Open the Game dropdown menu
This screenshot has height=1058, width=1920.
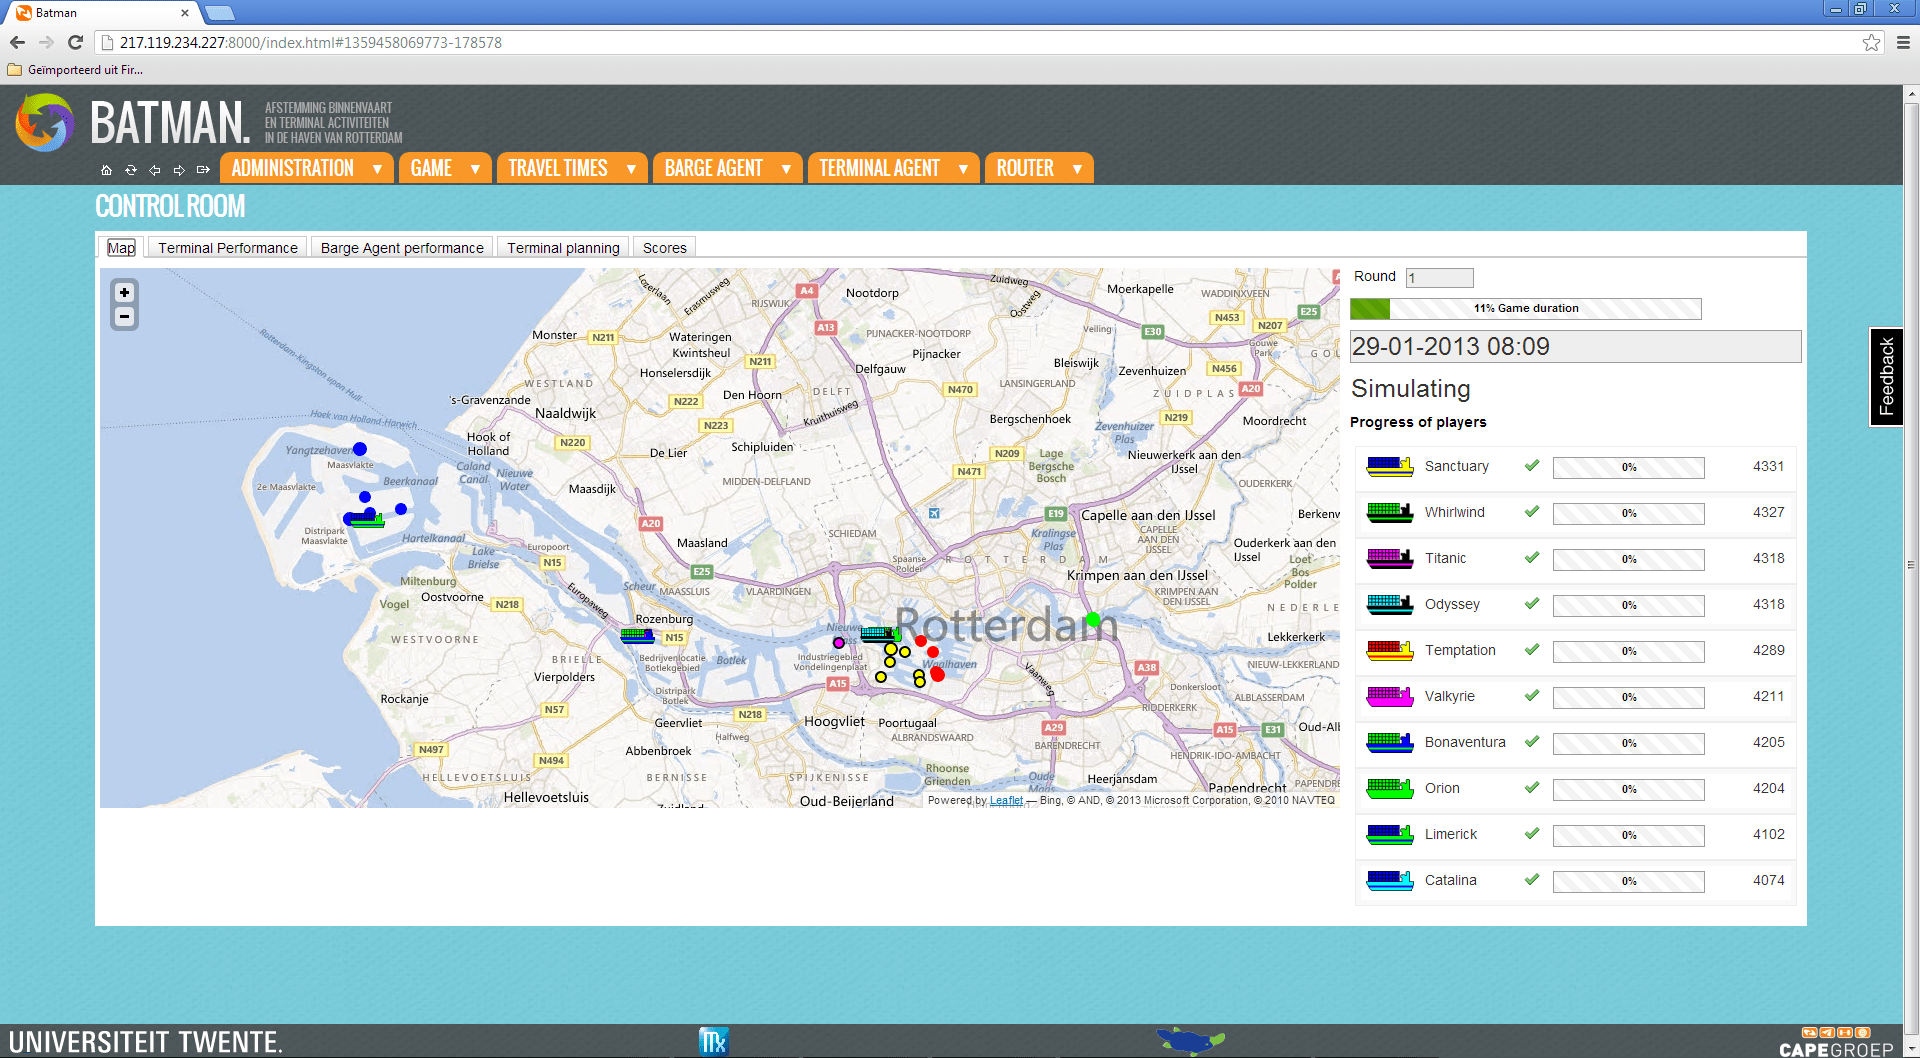(x=445, y=168)
